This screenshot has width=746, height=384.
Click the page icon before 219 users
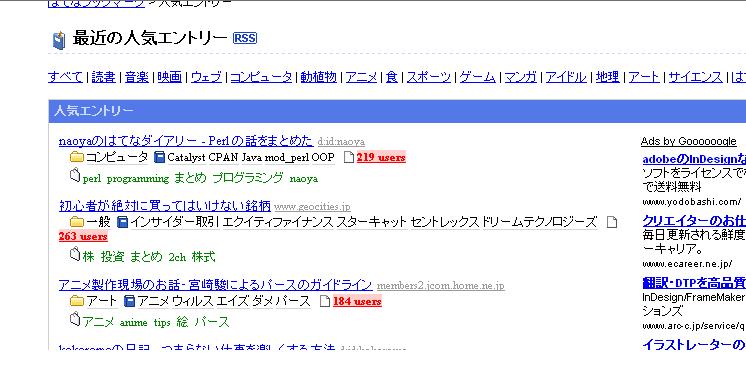pos(349,157)
